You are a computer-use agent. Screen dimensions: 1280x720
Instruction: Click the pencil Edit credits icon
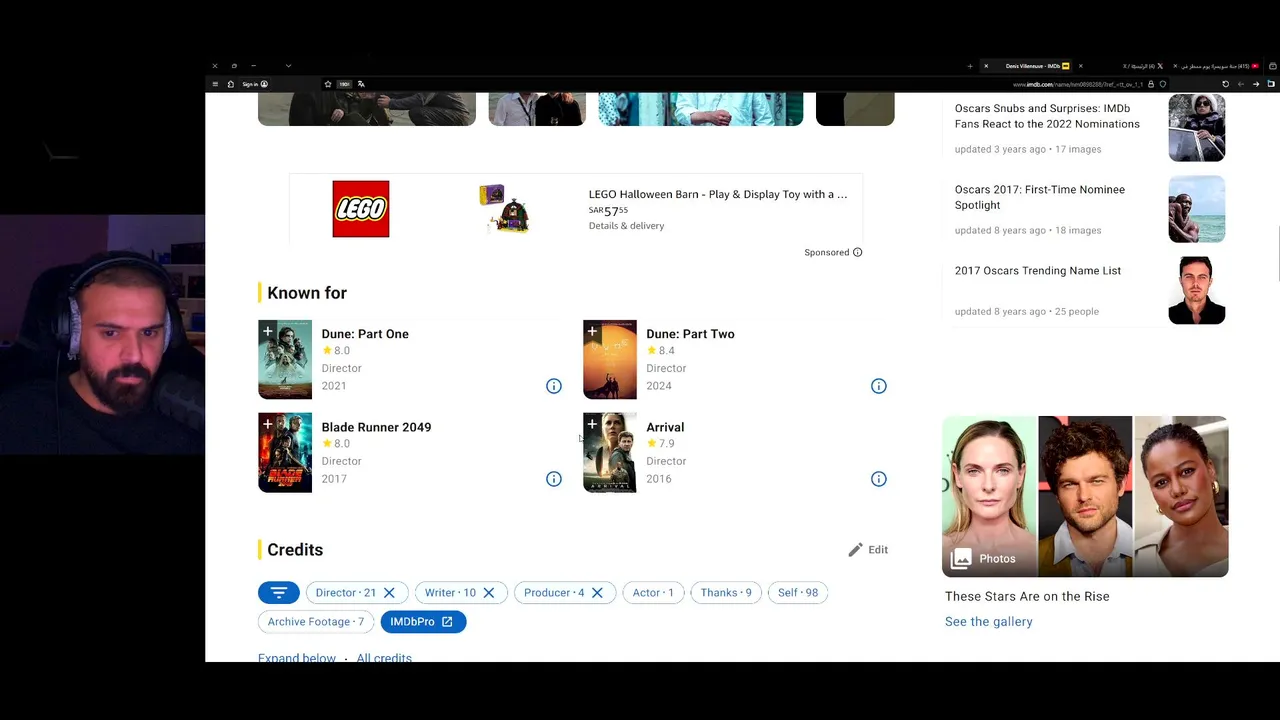[x=855, y=550]
